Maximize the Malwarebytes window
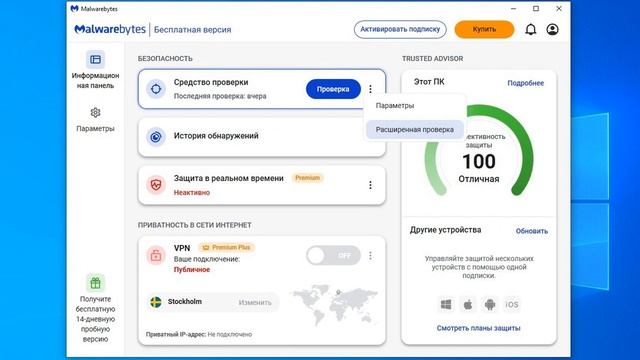Screen dimensions: 640x360 click(x=536, y=9)
